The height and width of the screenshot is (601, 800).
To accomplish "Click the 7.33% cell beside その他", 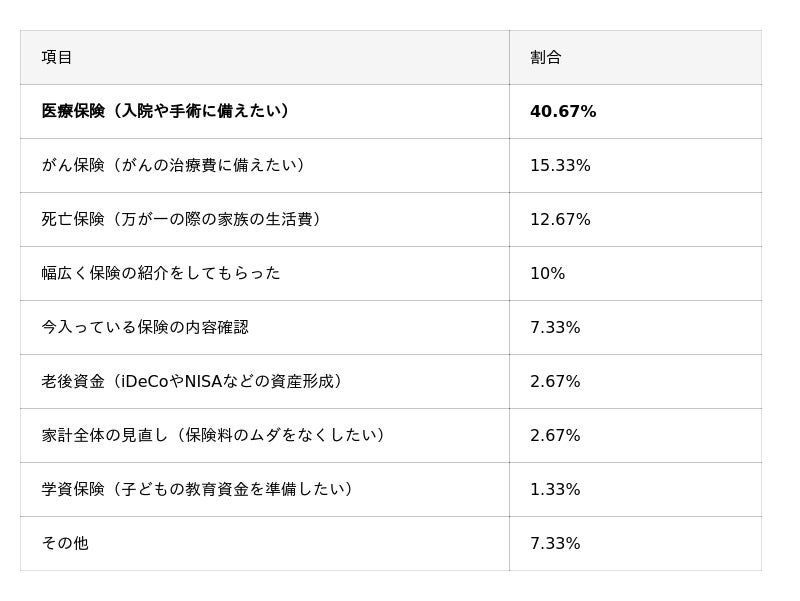I will click(555, 543).
